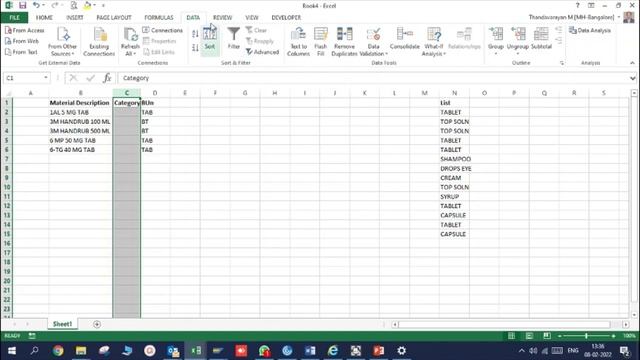The image size is (640, 360).
Task: Click the Consolidate icon
Action: [404, 38]
